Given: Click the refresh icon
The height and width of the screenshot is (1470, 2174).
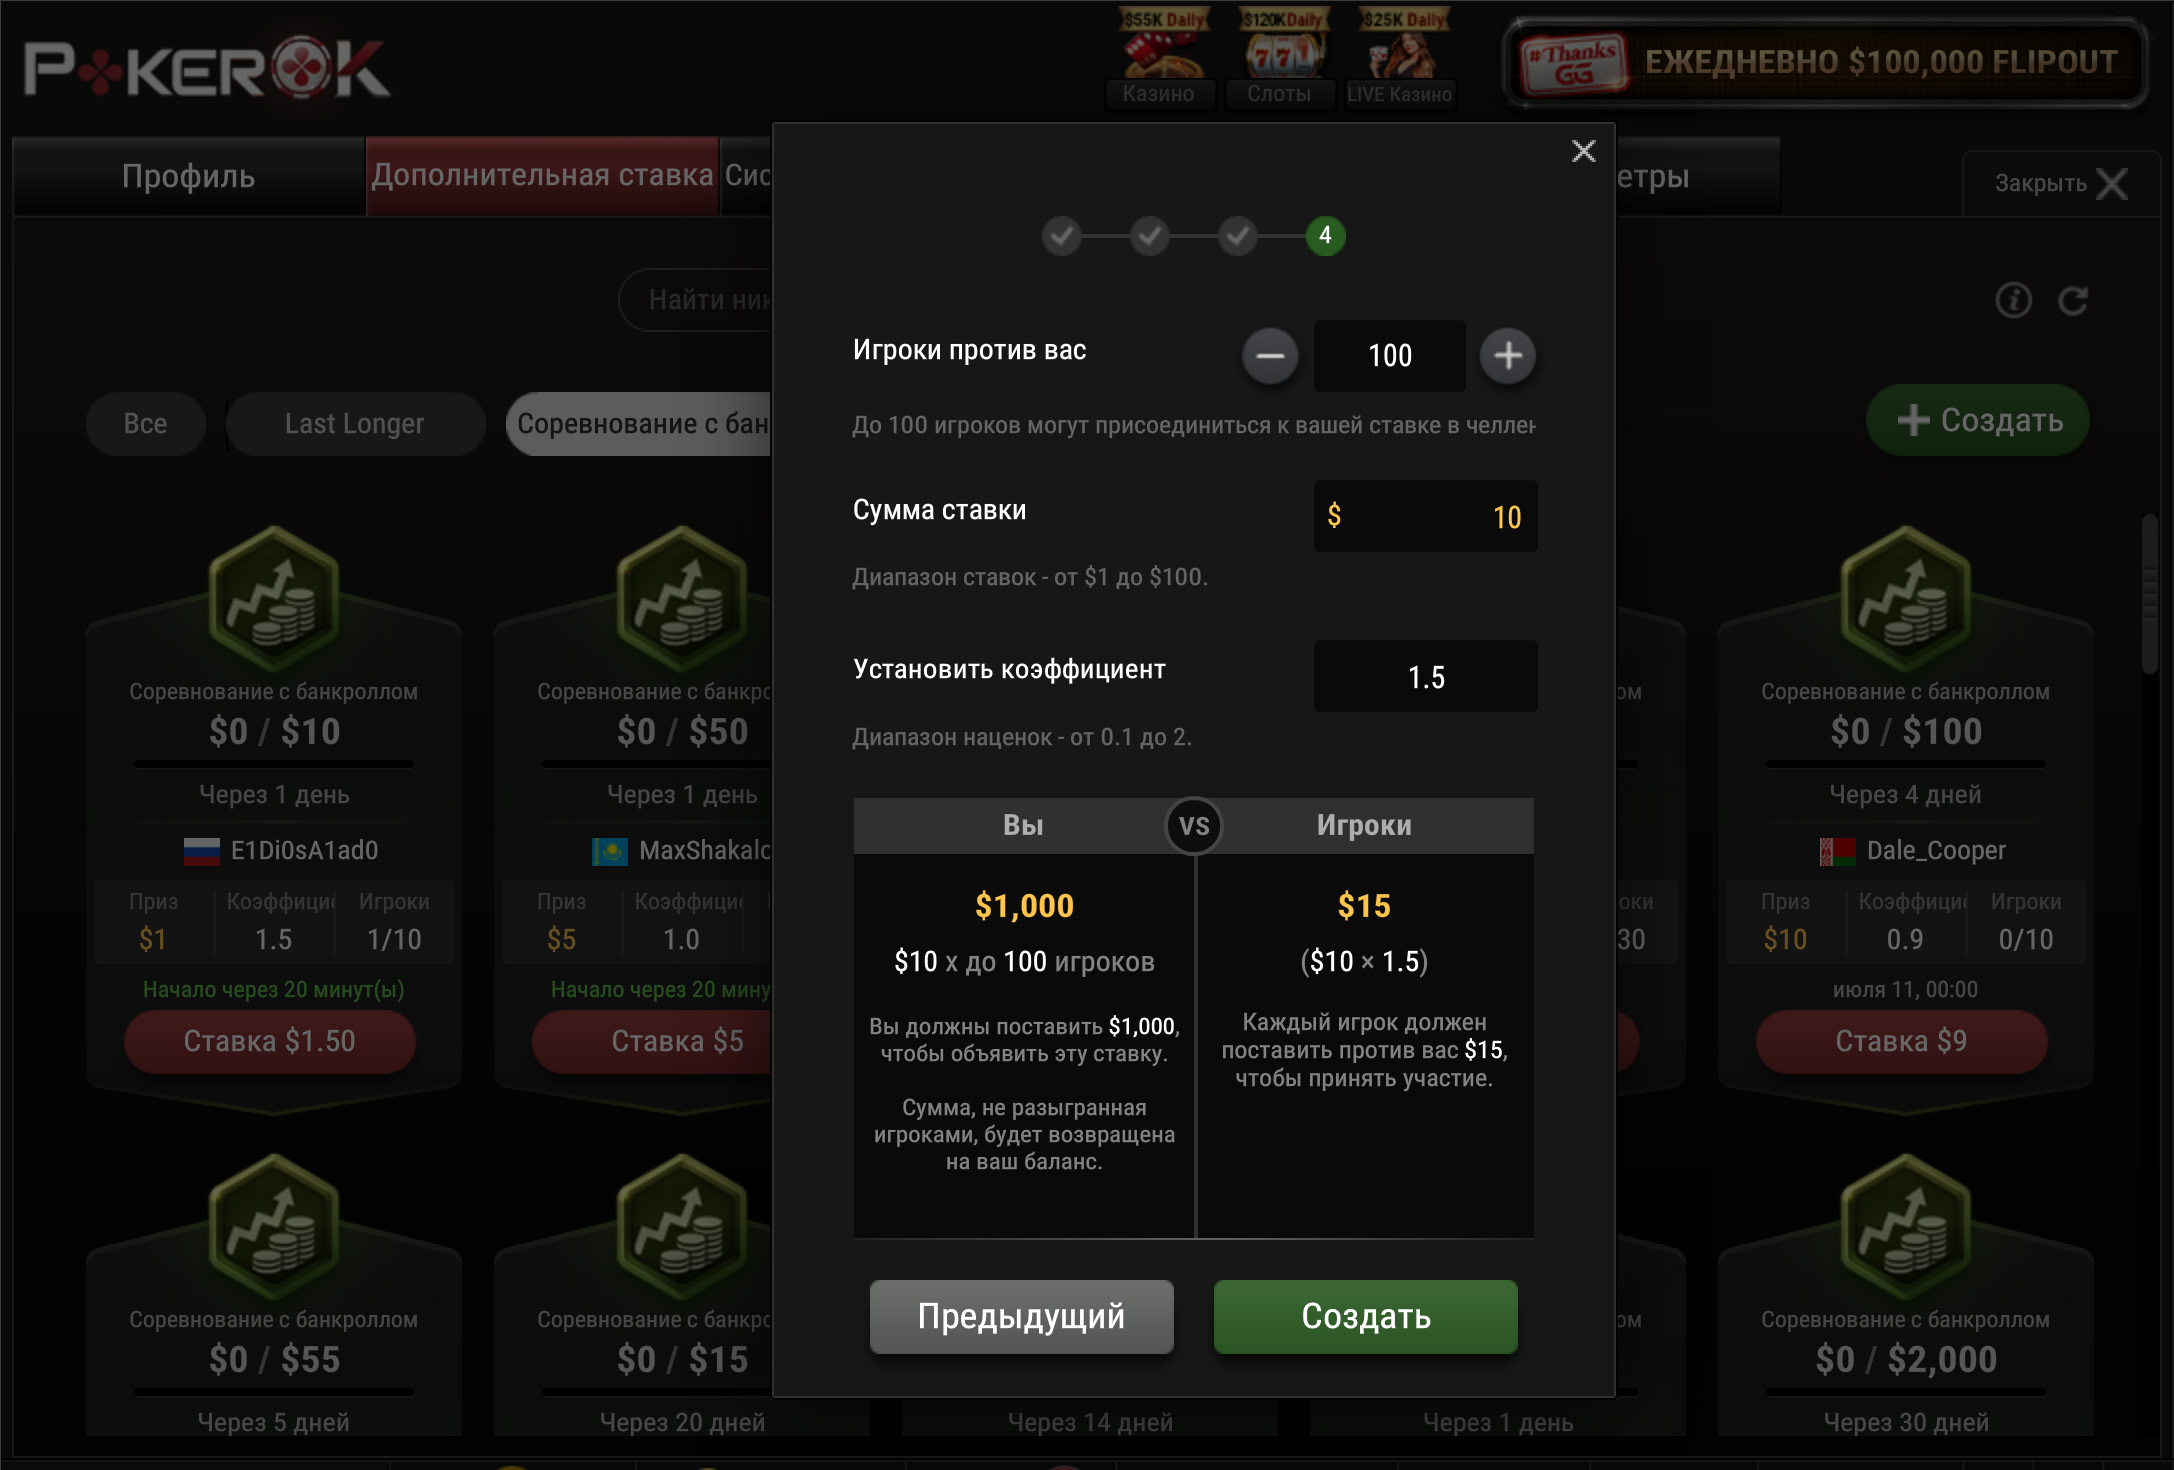Looking at the screenshot, I should point(2073,300).
